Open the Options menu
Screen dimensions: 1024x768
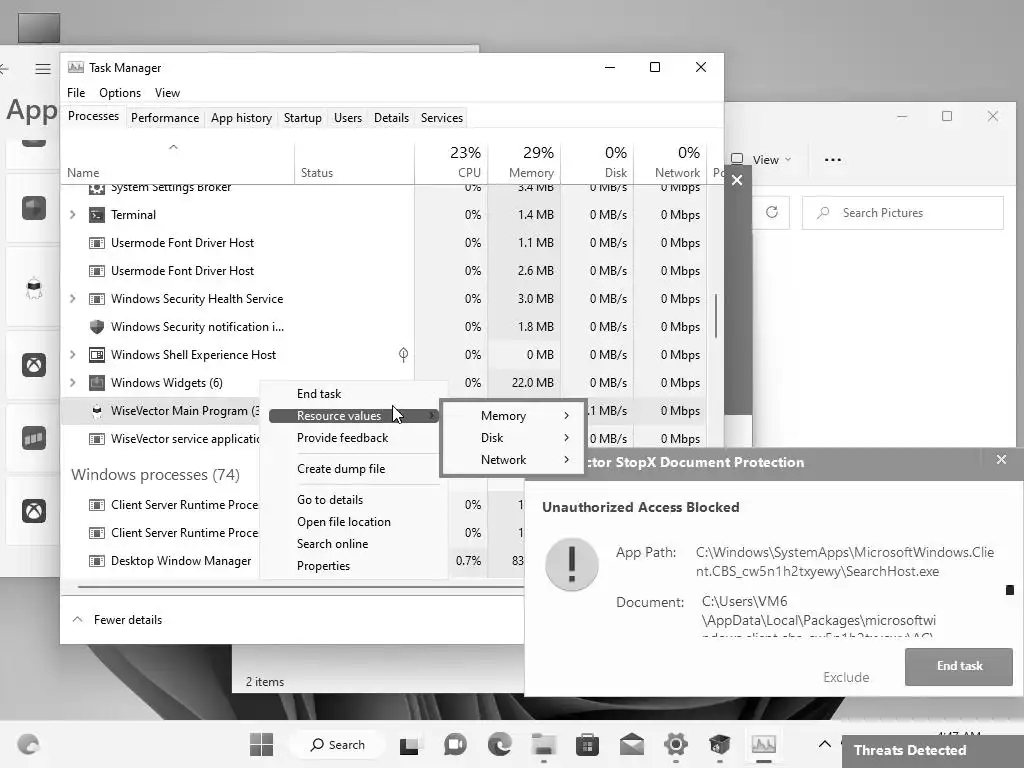point(120,93)
